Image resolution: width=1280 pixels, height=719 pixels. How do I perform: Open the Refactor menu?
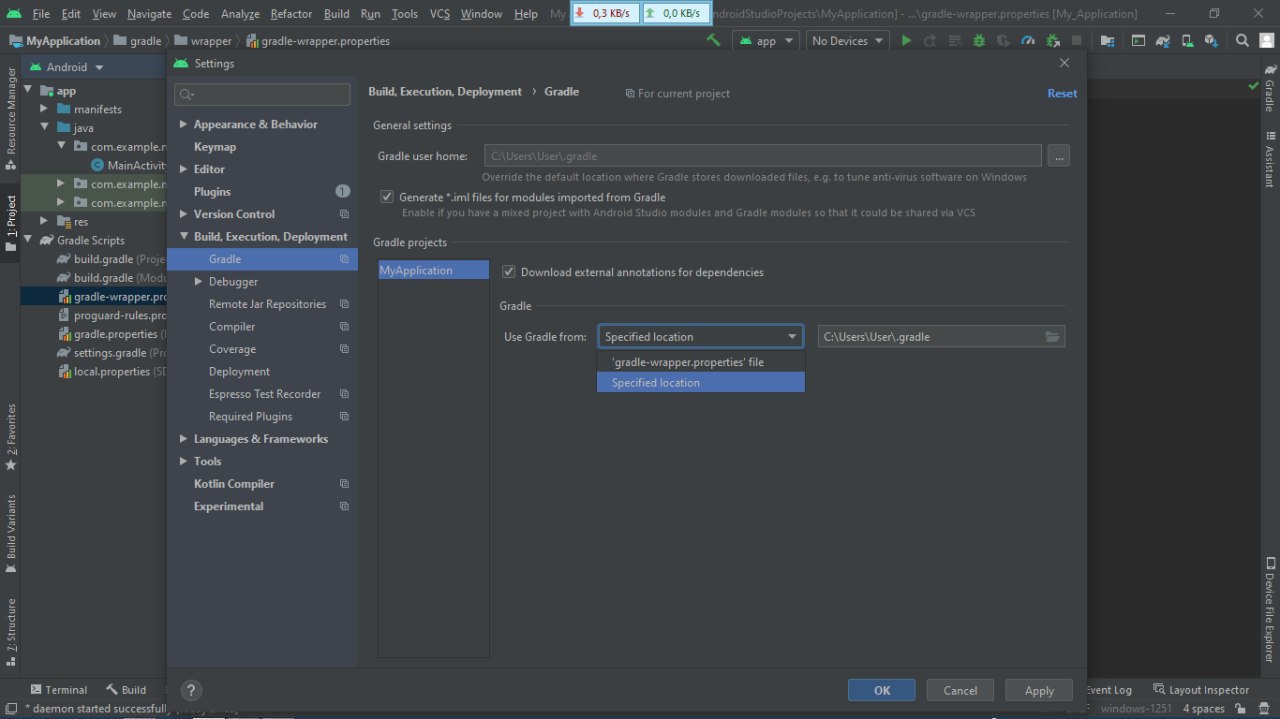pyautogui.click(x=291, y=14)
